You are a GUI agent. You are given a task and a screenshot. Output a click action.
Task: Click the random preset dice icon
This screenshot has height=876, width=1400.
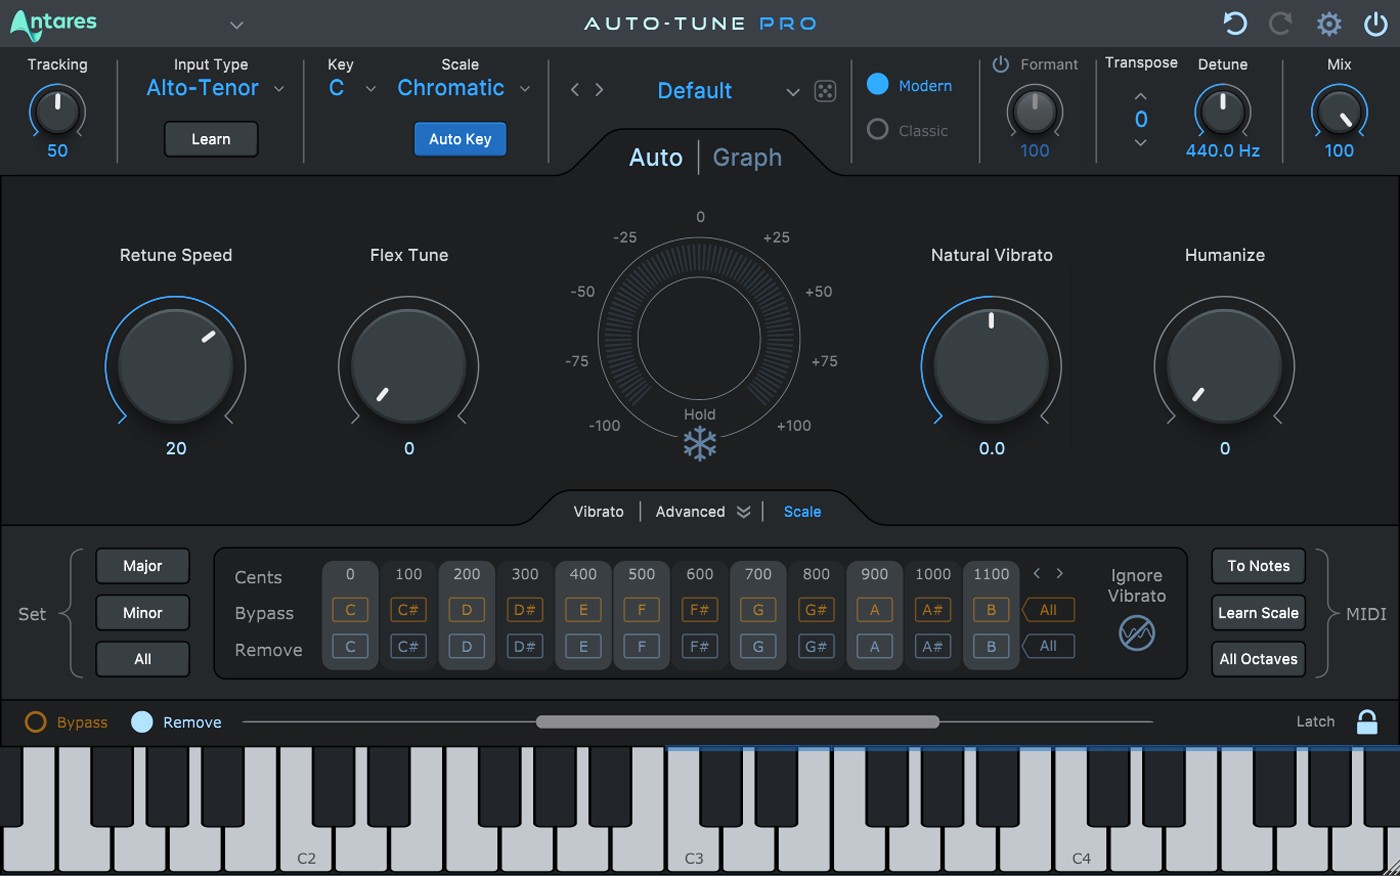825,91
